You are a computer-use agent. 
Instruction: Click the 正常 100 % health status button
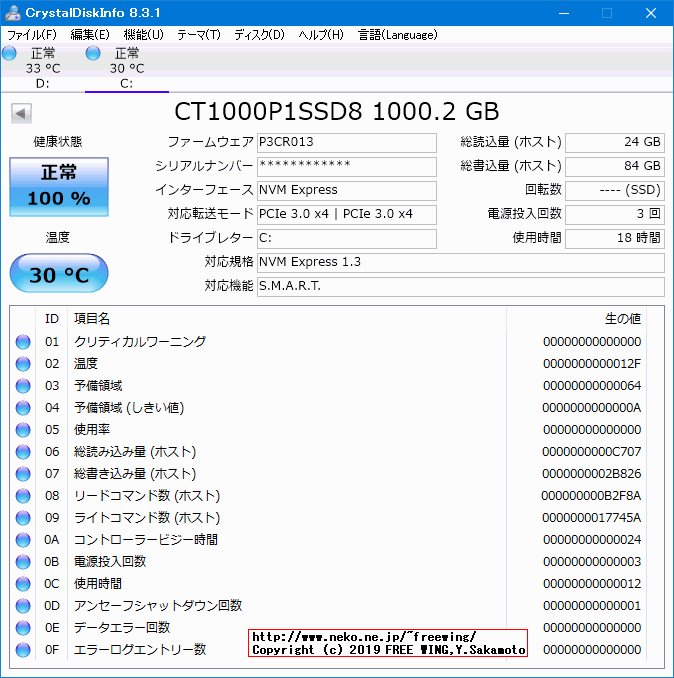(x=59, y=187)
